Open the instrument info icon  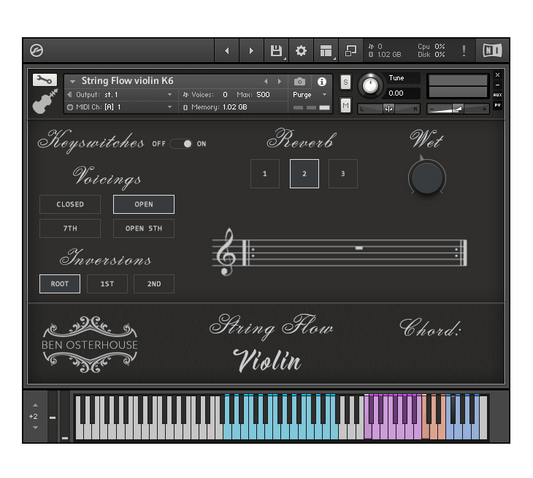click(322, 82)
